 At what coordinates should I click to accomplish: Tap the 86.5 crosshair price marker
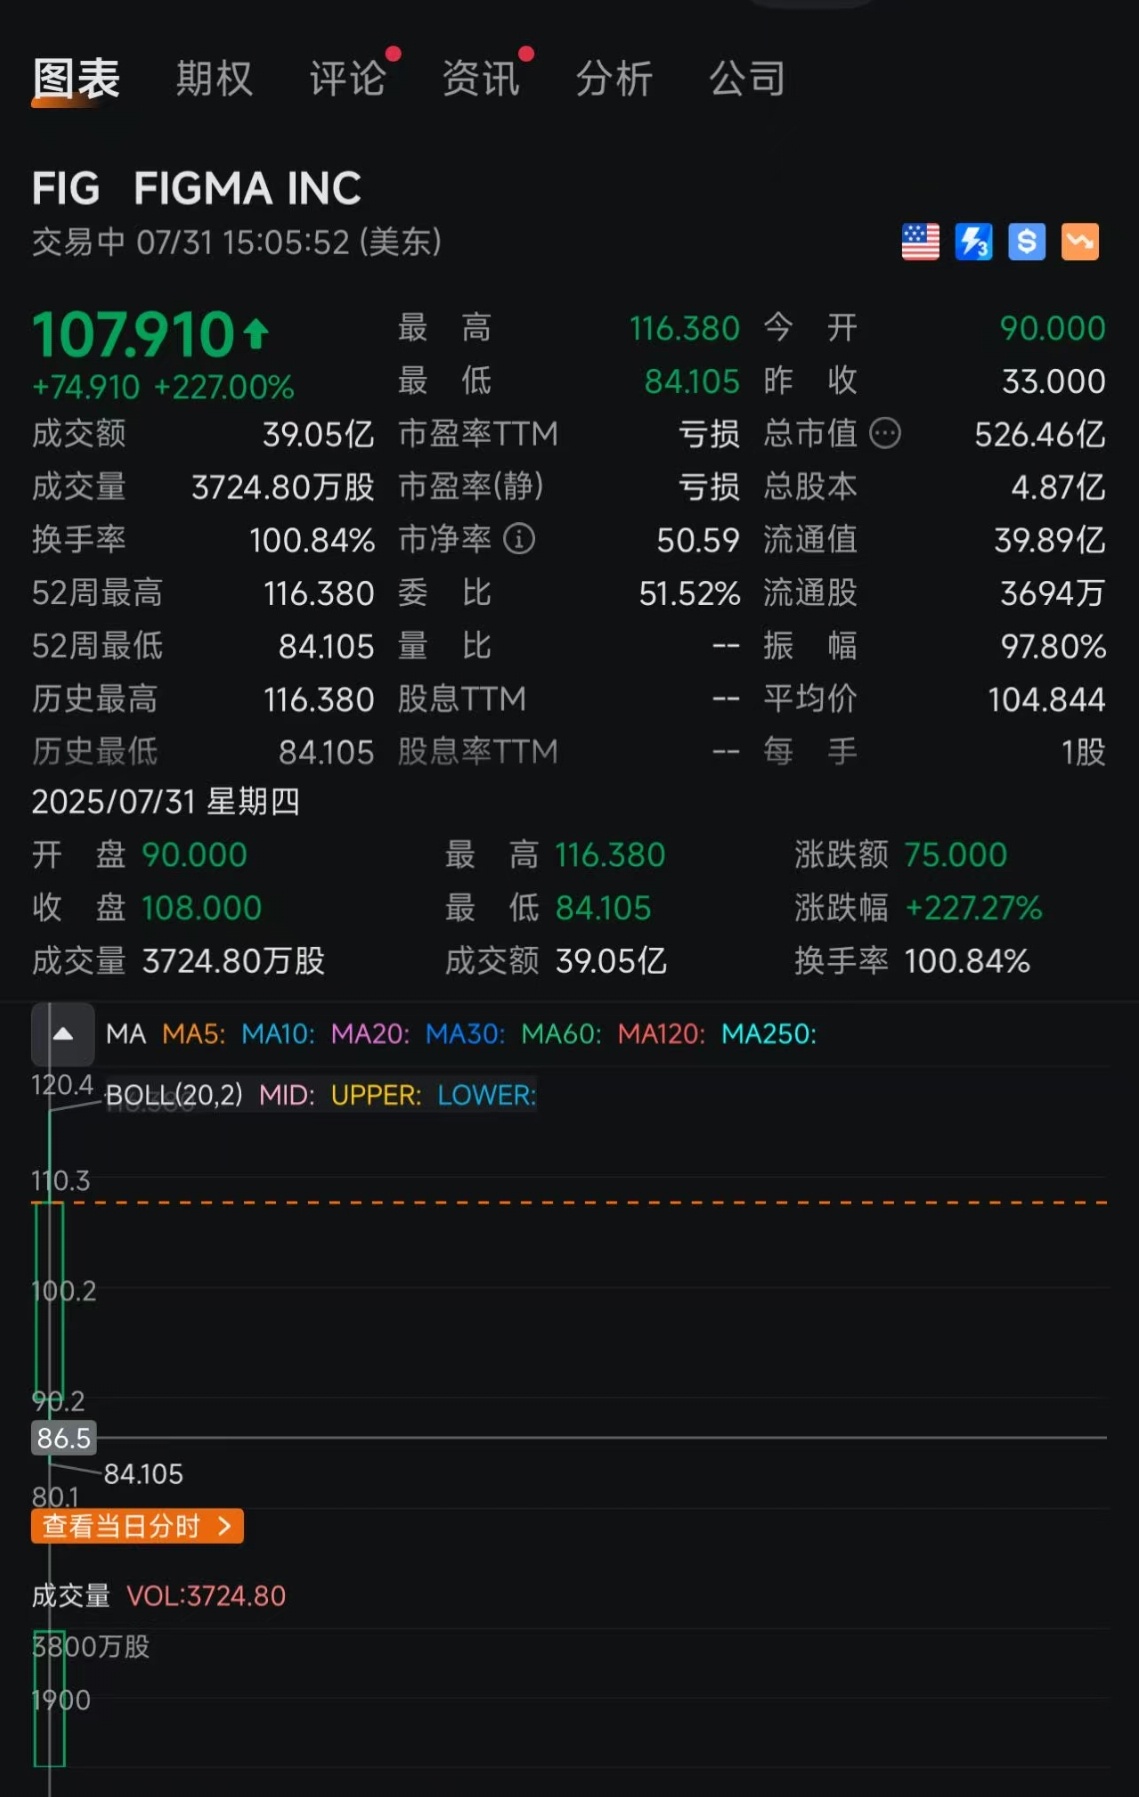pyautogui.click(x=64, y=1438)
